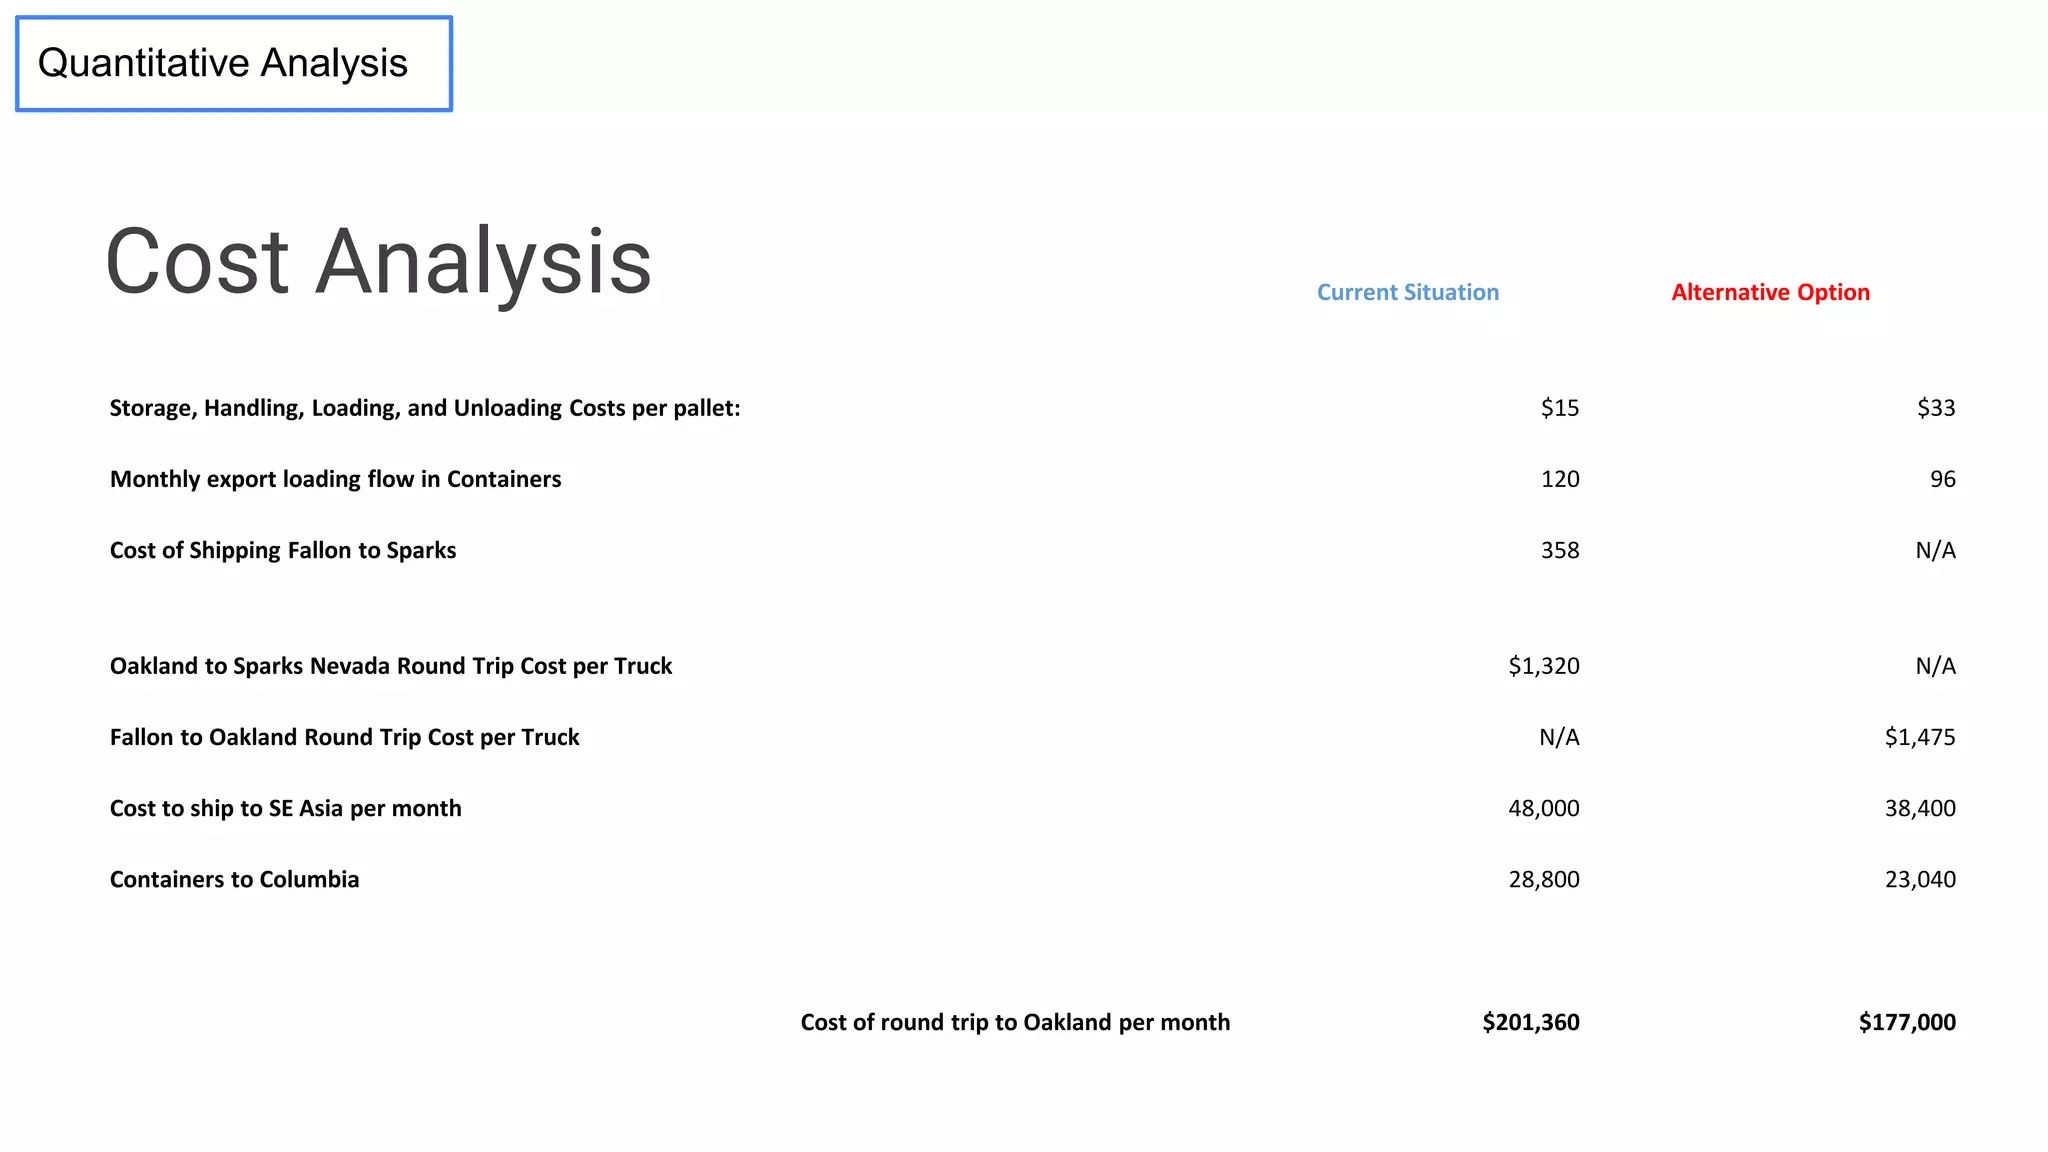Viewport: 2048px width, 1152px height.
Task: Click the $1,475 alternative truck cost
Action: 1919,737
